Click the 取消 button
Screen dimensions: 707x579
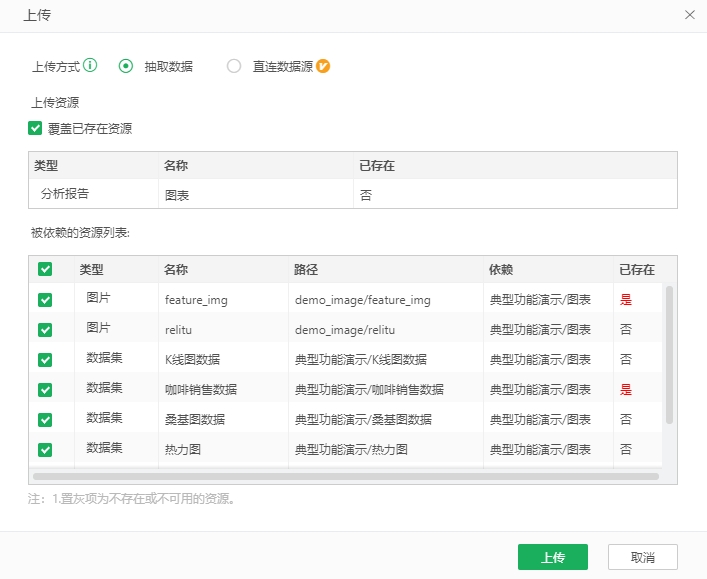click(x=643, y=557)
